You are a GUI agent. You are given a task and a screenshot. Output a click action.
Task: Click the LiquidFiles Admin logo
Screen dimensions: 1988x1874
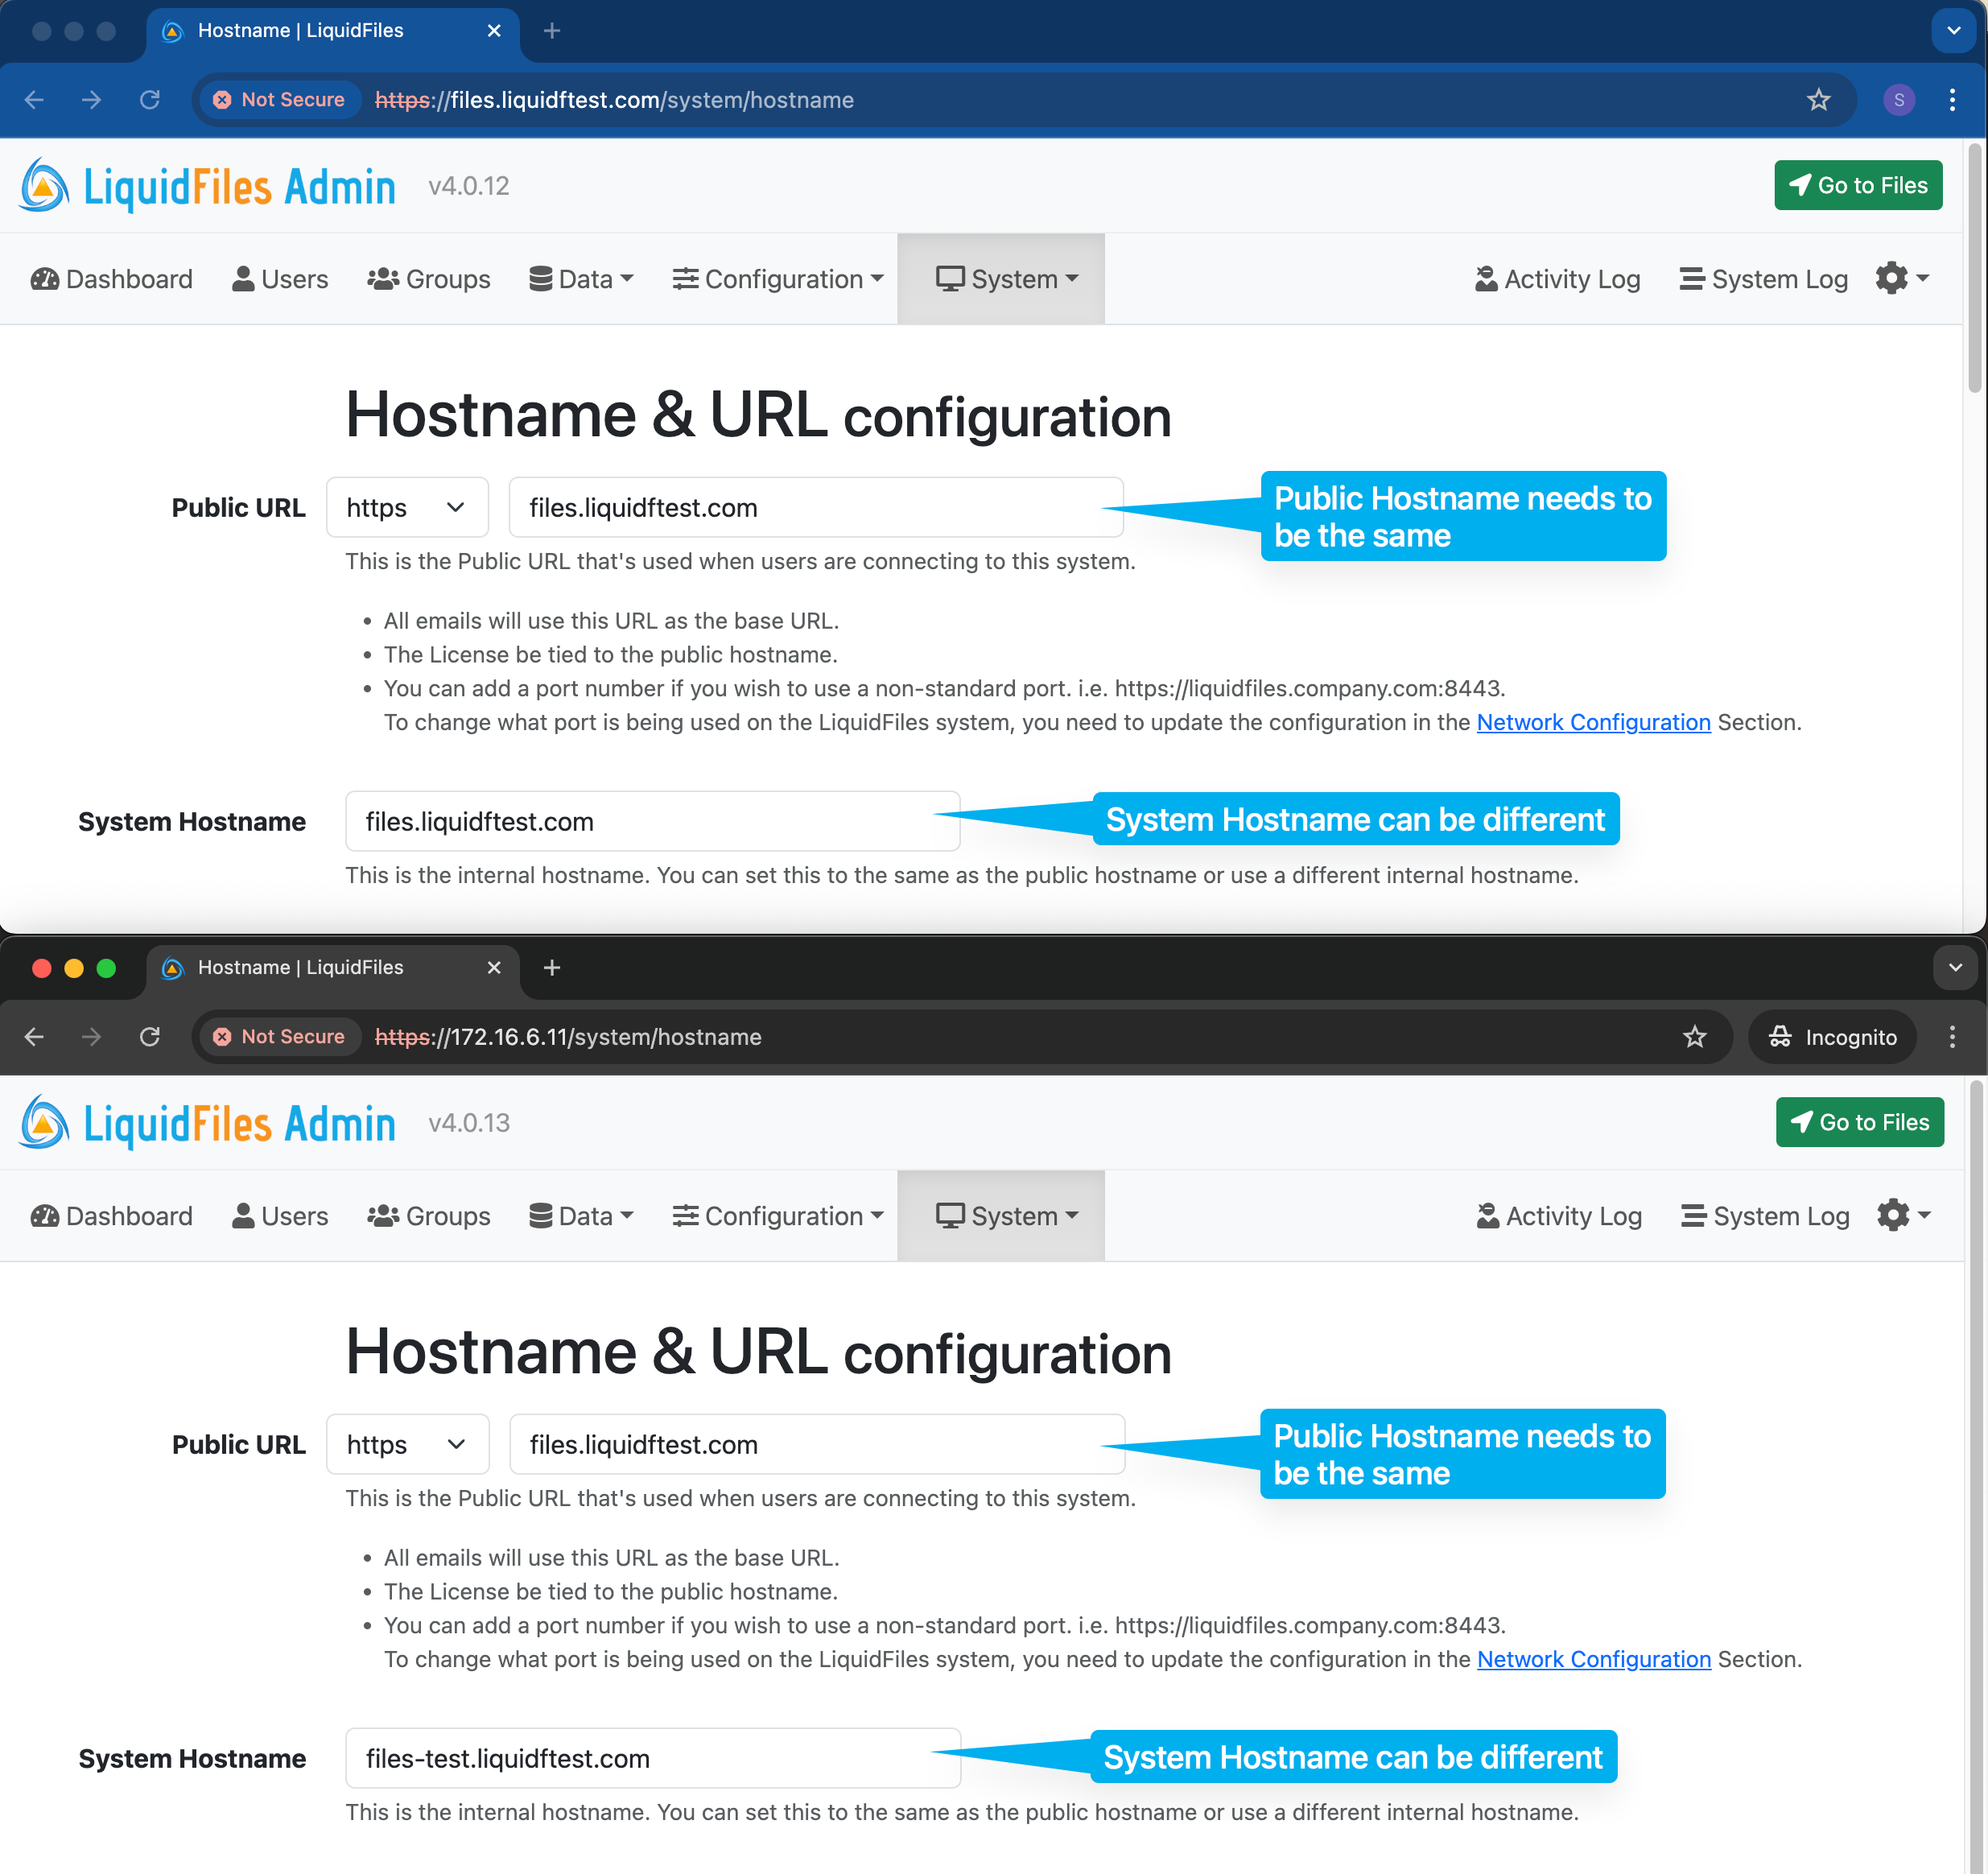coord(205,185)
